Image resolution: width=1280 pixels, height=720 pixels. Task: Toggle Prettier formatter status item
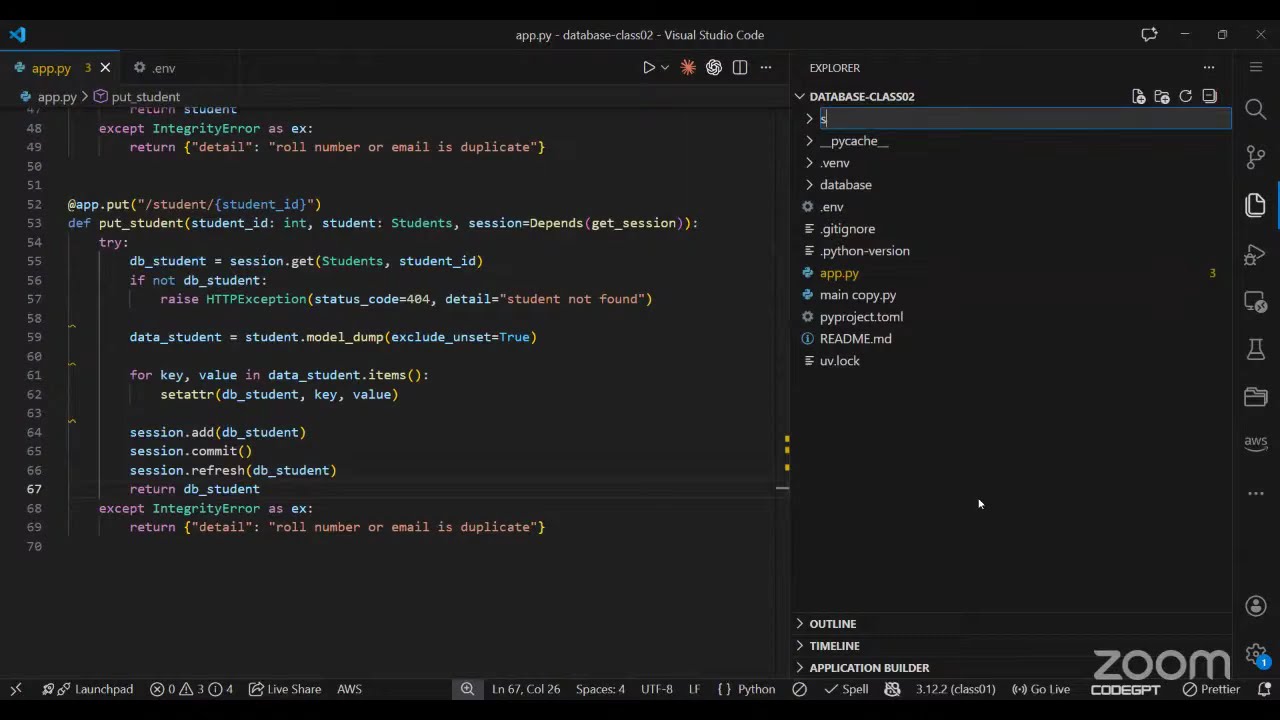[1211, 689]
